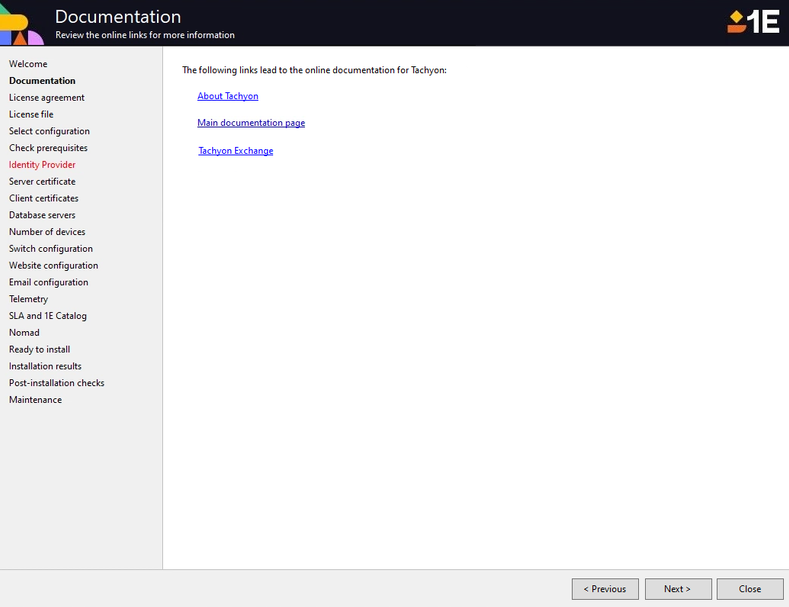Select Switch configuration in the sidebar

tap(51, 249)
